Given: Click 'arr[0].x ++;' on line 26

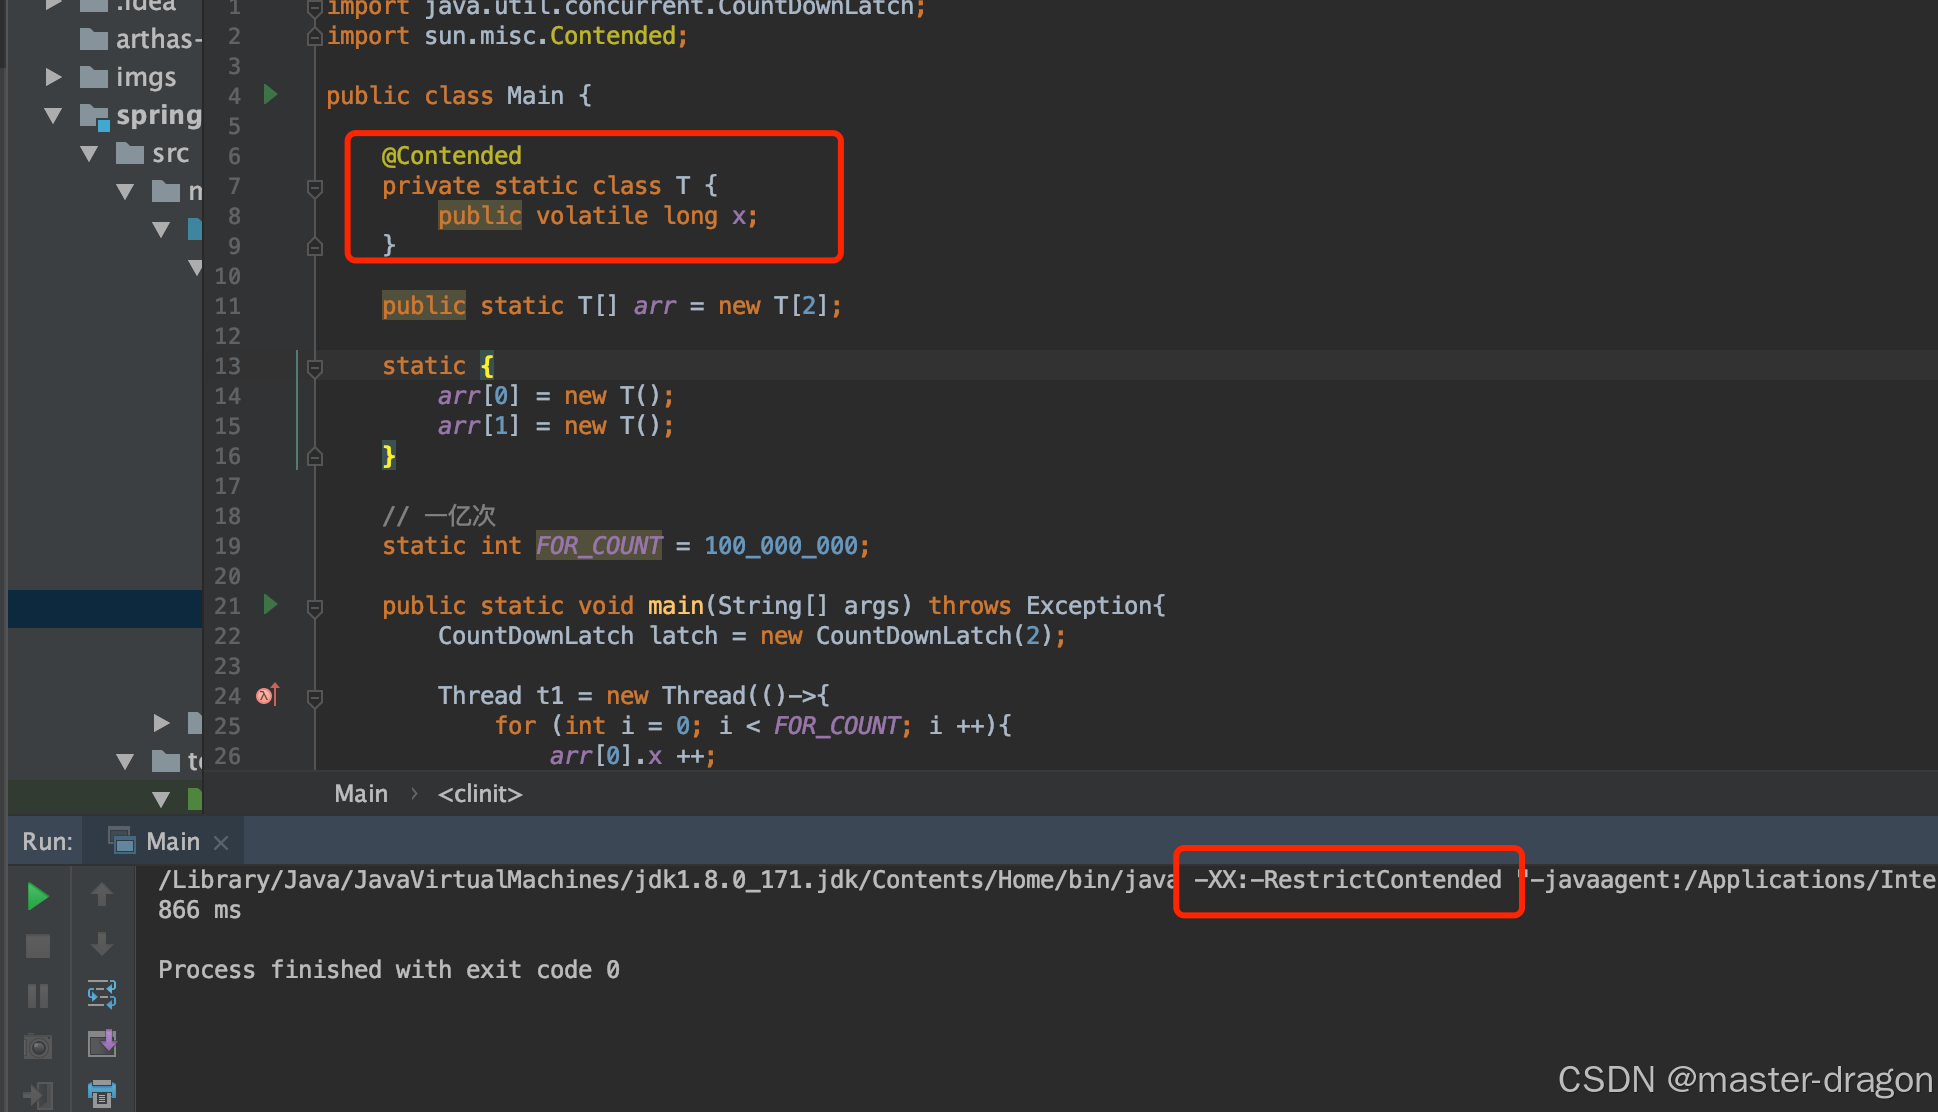Looking at the screenshot, I should (x=632, y=756).
